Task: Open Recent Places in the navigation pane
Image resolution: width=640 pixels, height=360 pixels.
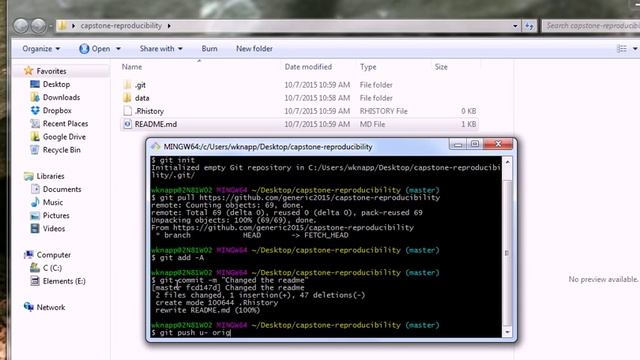Action: pos(65,123)
